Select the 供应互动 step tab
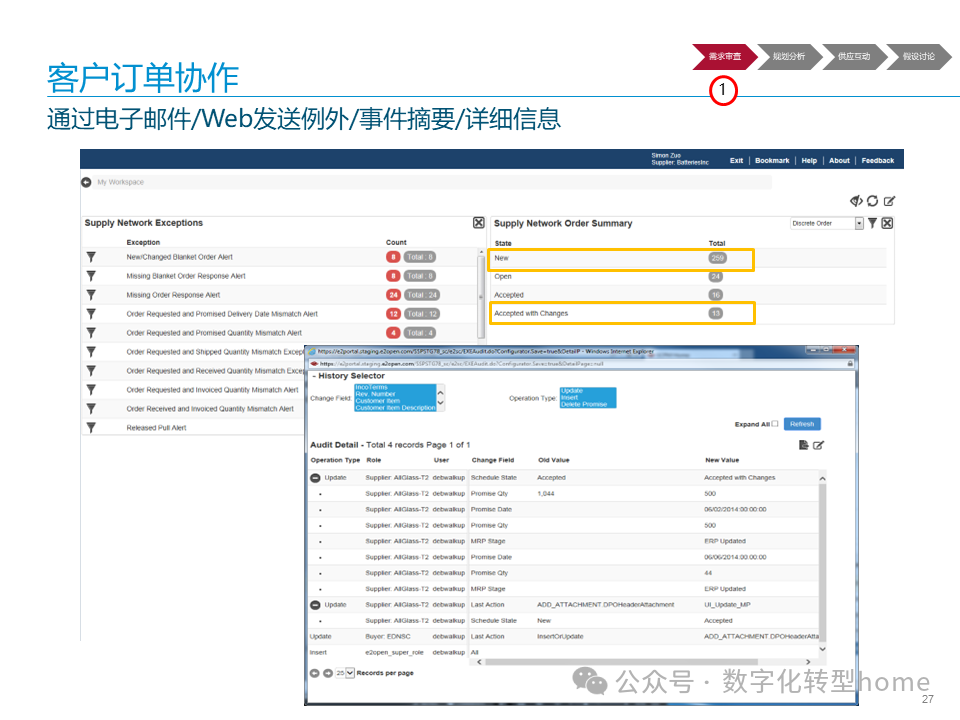The height and width of the screenshot is (720, 960). tap(854, 57)
